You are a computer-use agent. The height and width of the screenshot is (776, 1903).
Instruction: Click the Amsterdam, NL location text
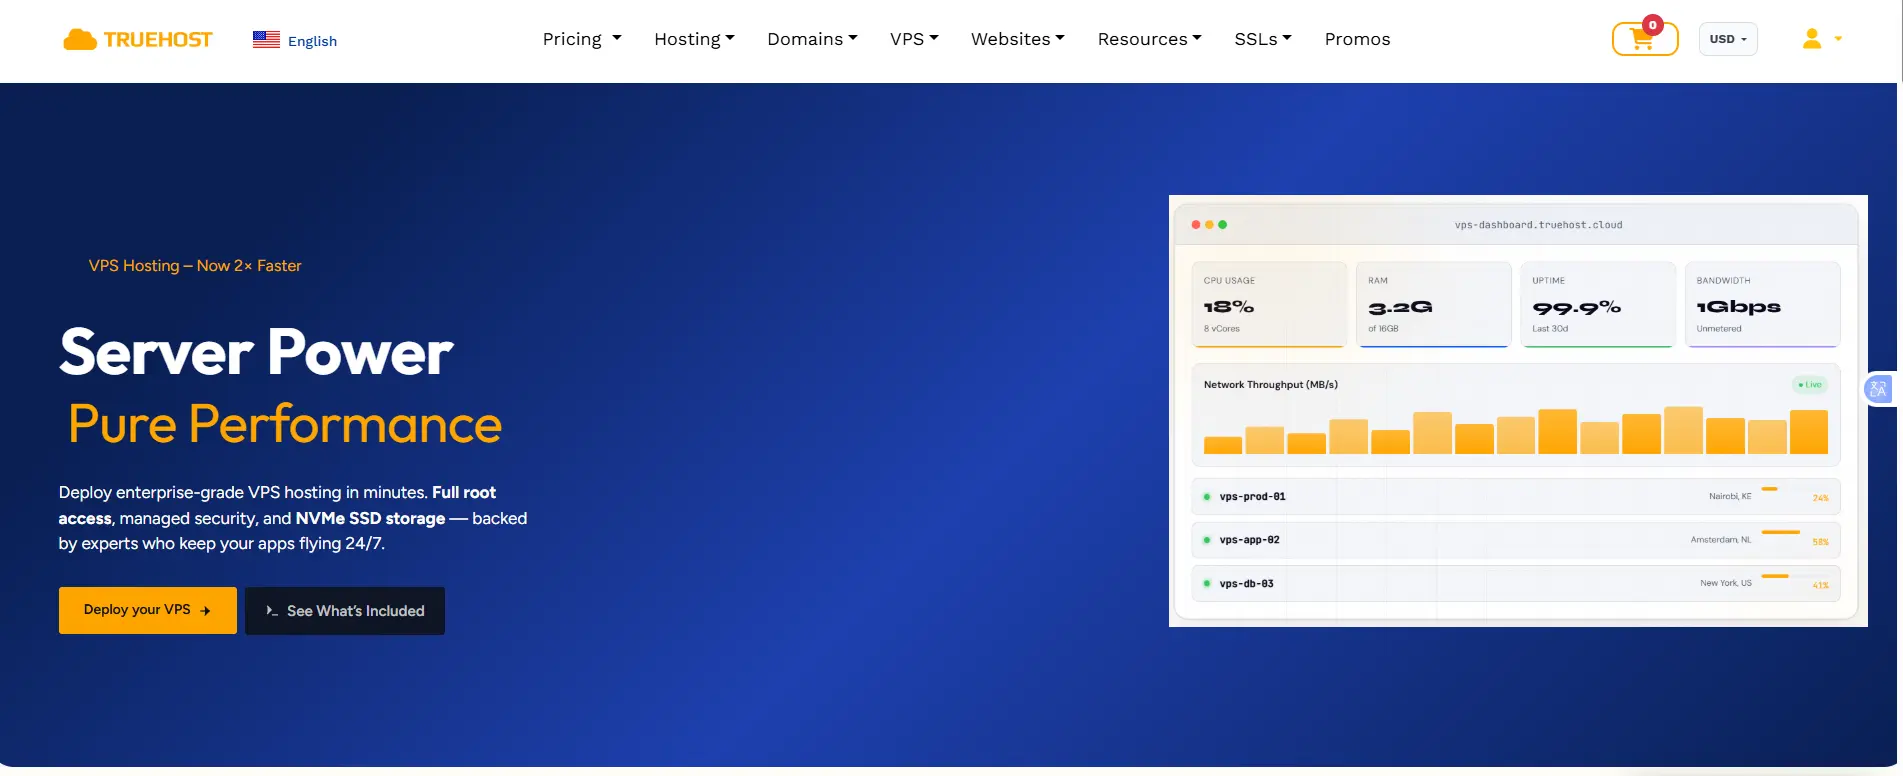click(x=1721, y=540)
